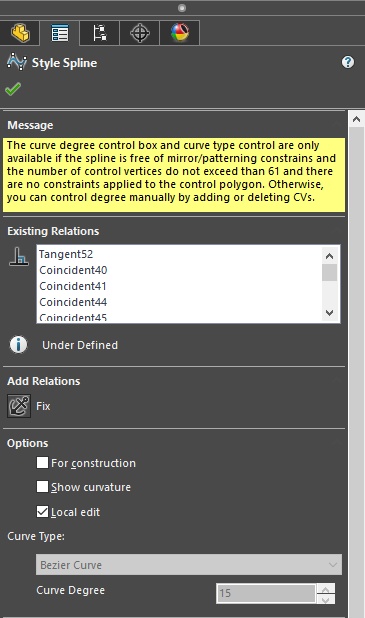Viewport: 365px width, 618px height.
Task: Select Tangent52 in Existing Relations
Action: click(66, 254)
